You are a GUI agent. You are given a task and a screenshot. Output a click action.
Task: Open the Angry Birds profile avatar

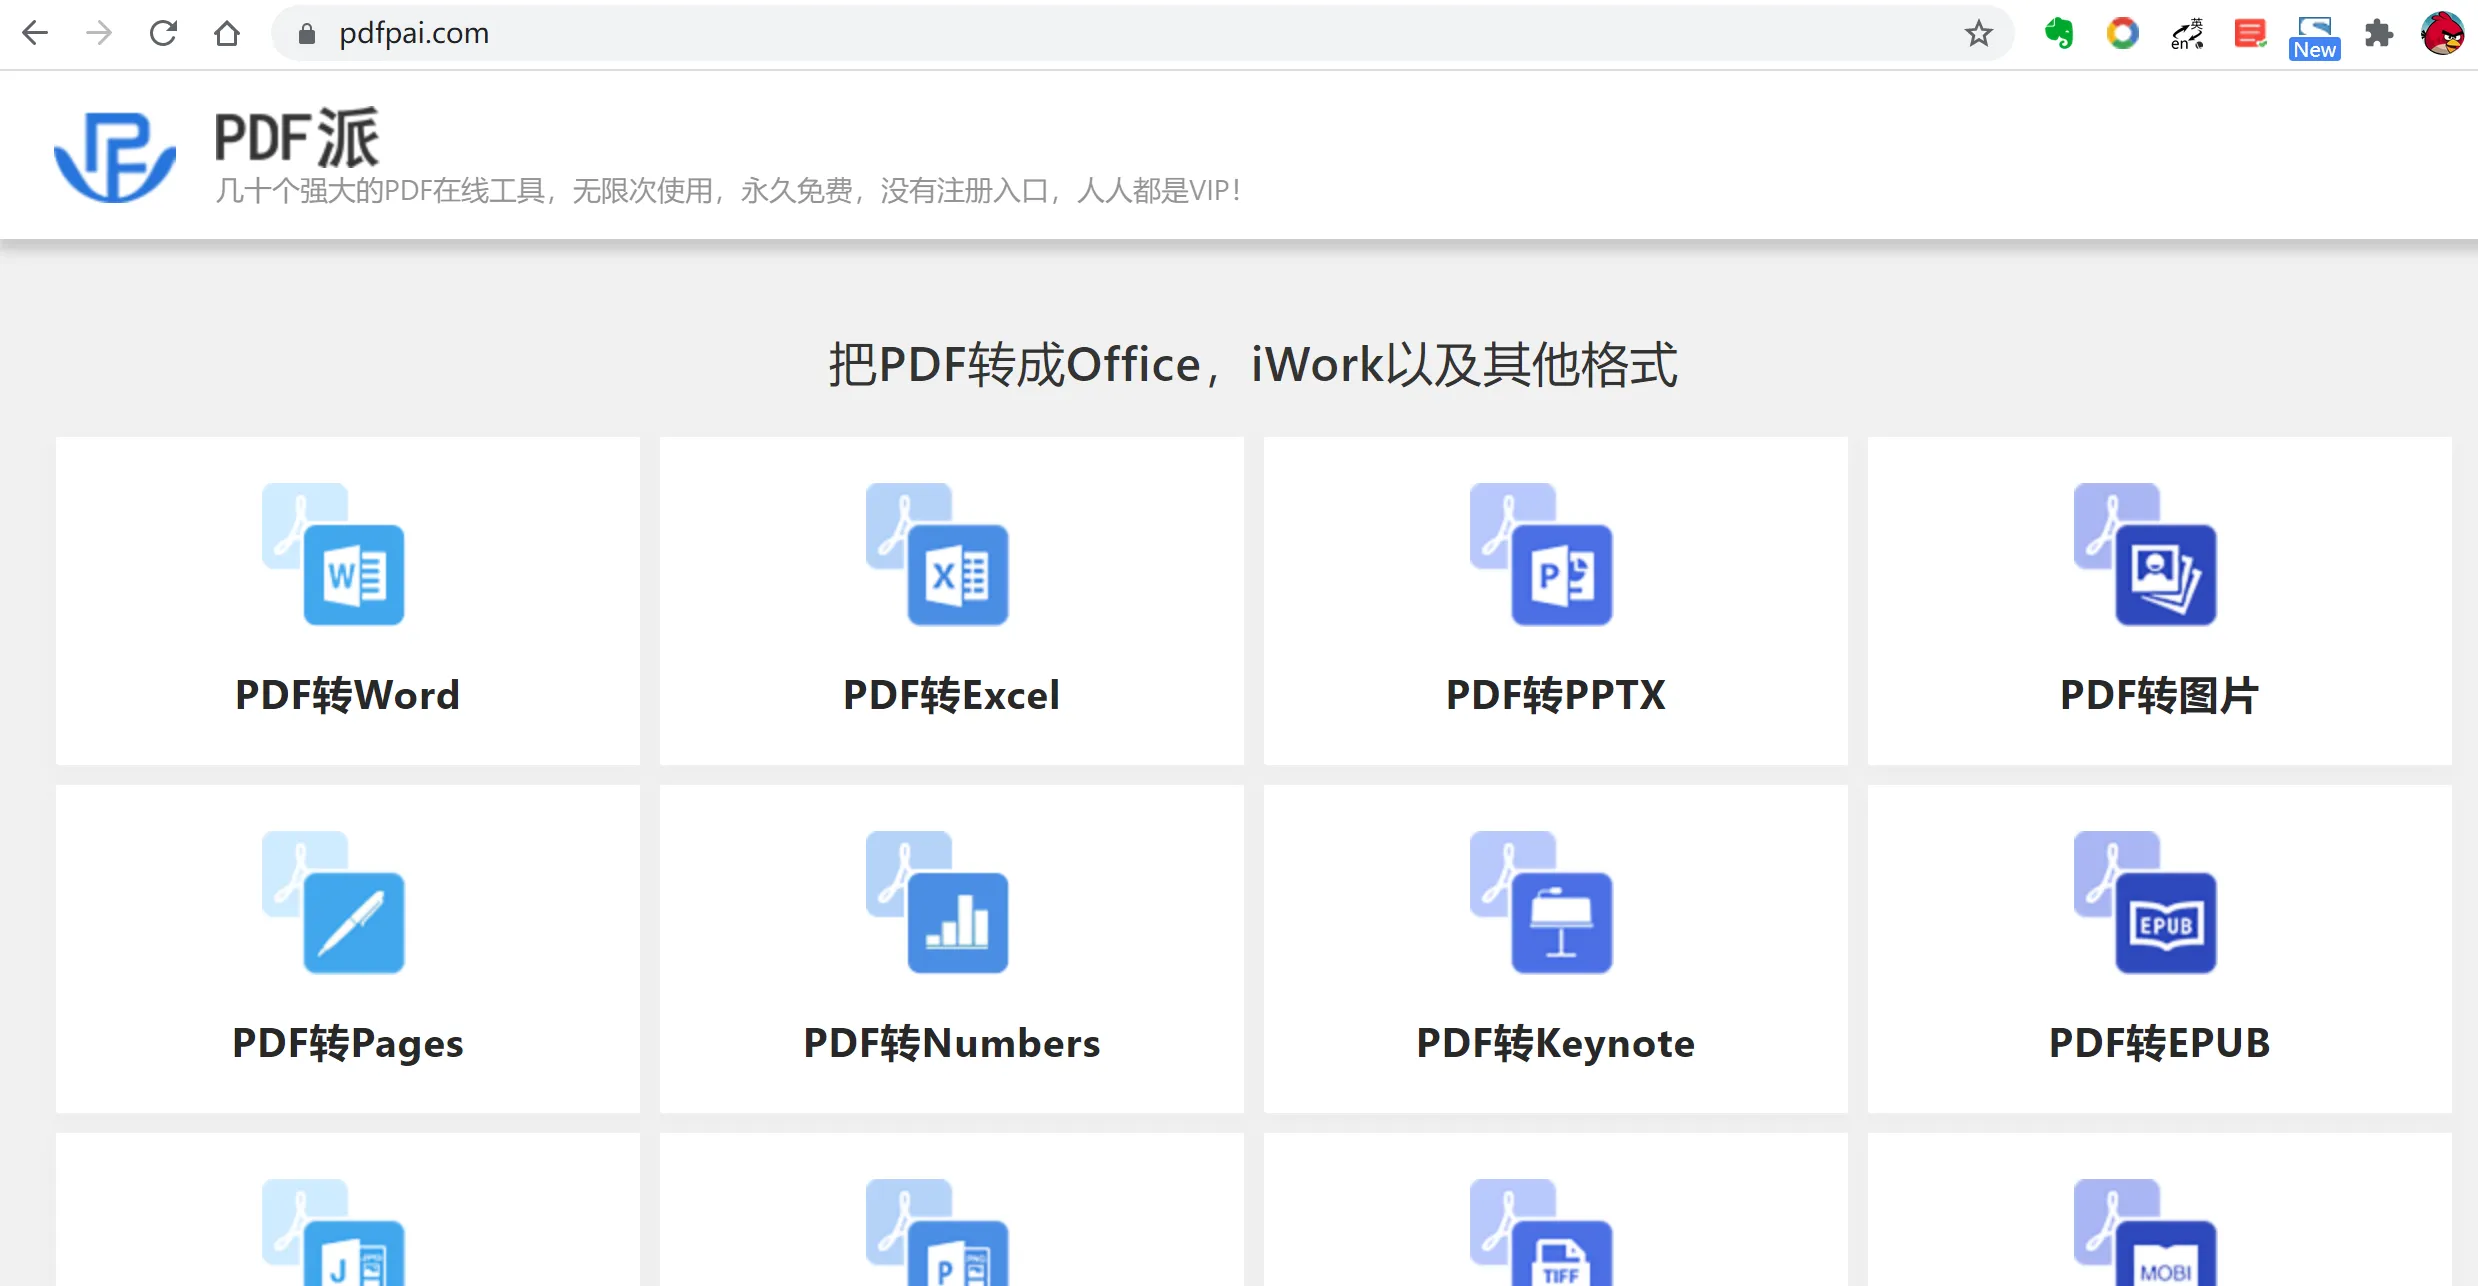2442,33
